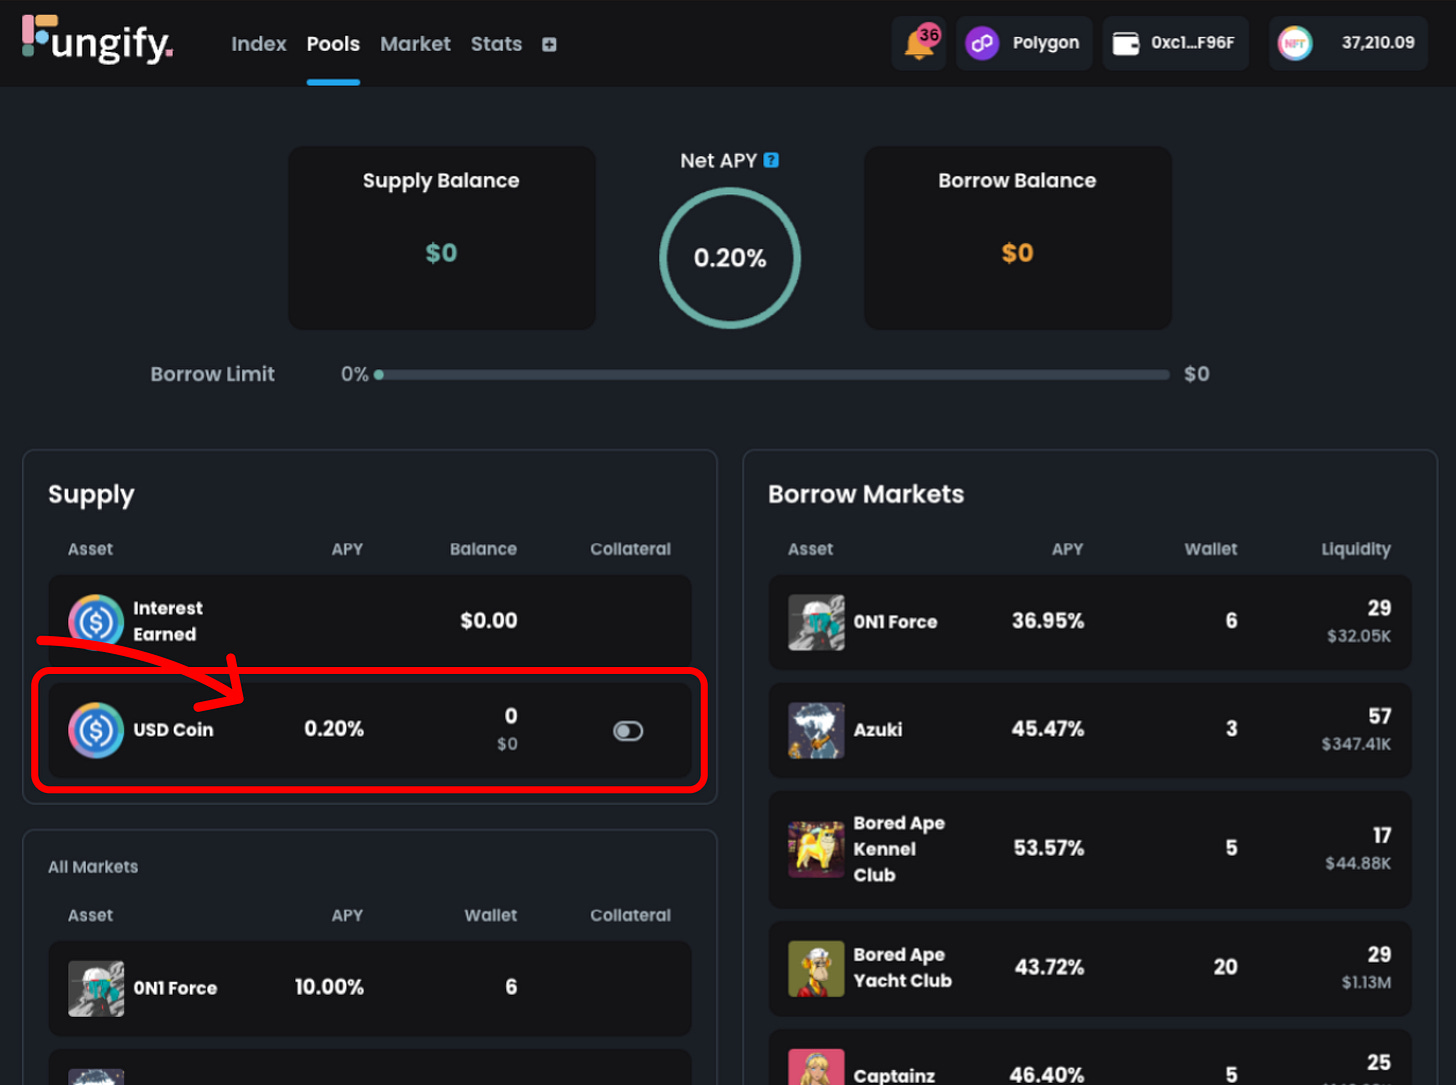
Task: Switch to the Market tab
Action: coord(415,44)
